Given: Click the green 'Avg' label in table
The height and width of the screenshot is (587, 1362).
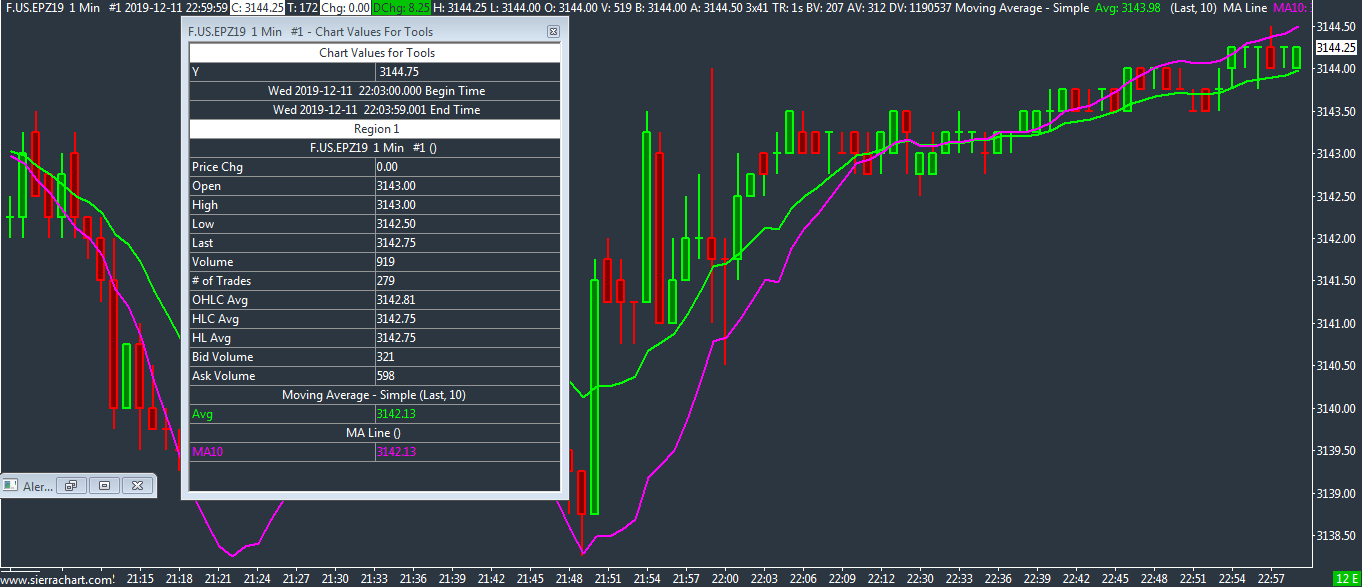Looking at the screenshot, I should [x=282, y=414].
